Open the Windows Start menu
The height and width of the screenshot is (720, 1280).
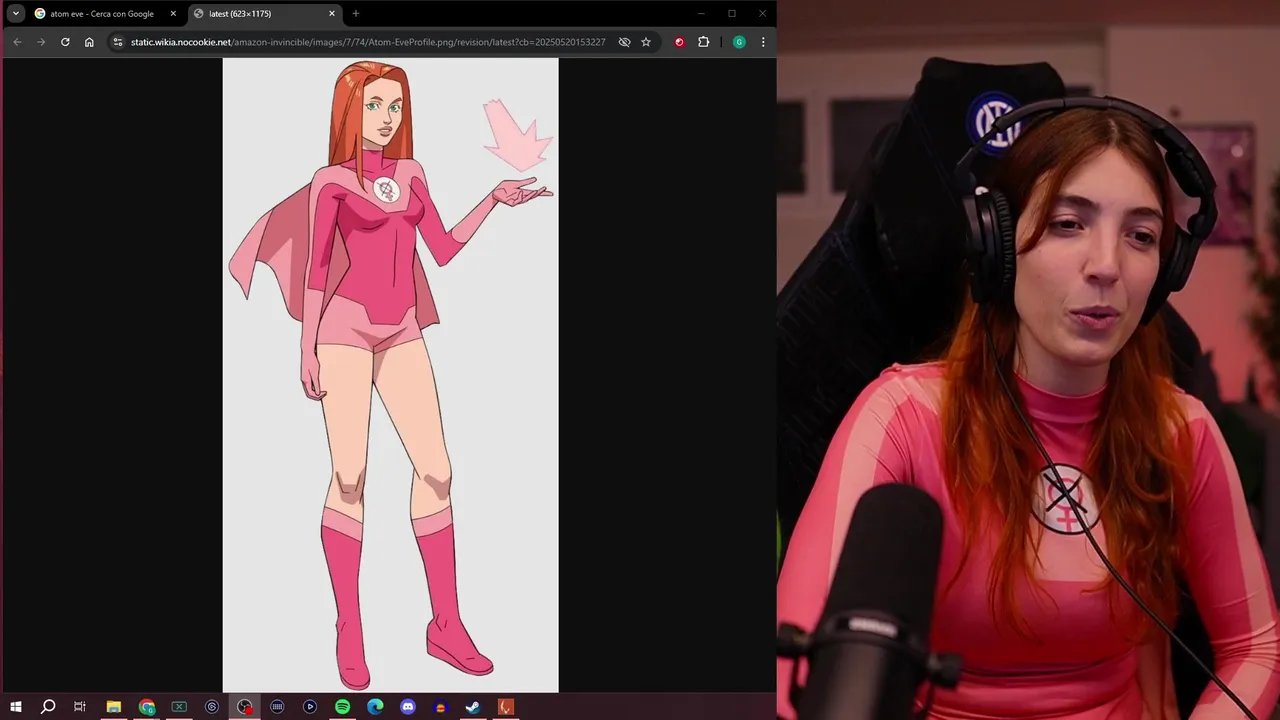tap(16, 707)
